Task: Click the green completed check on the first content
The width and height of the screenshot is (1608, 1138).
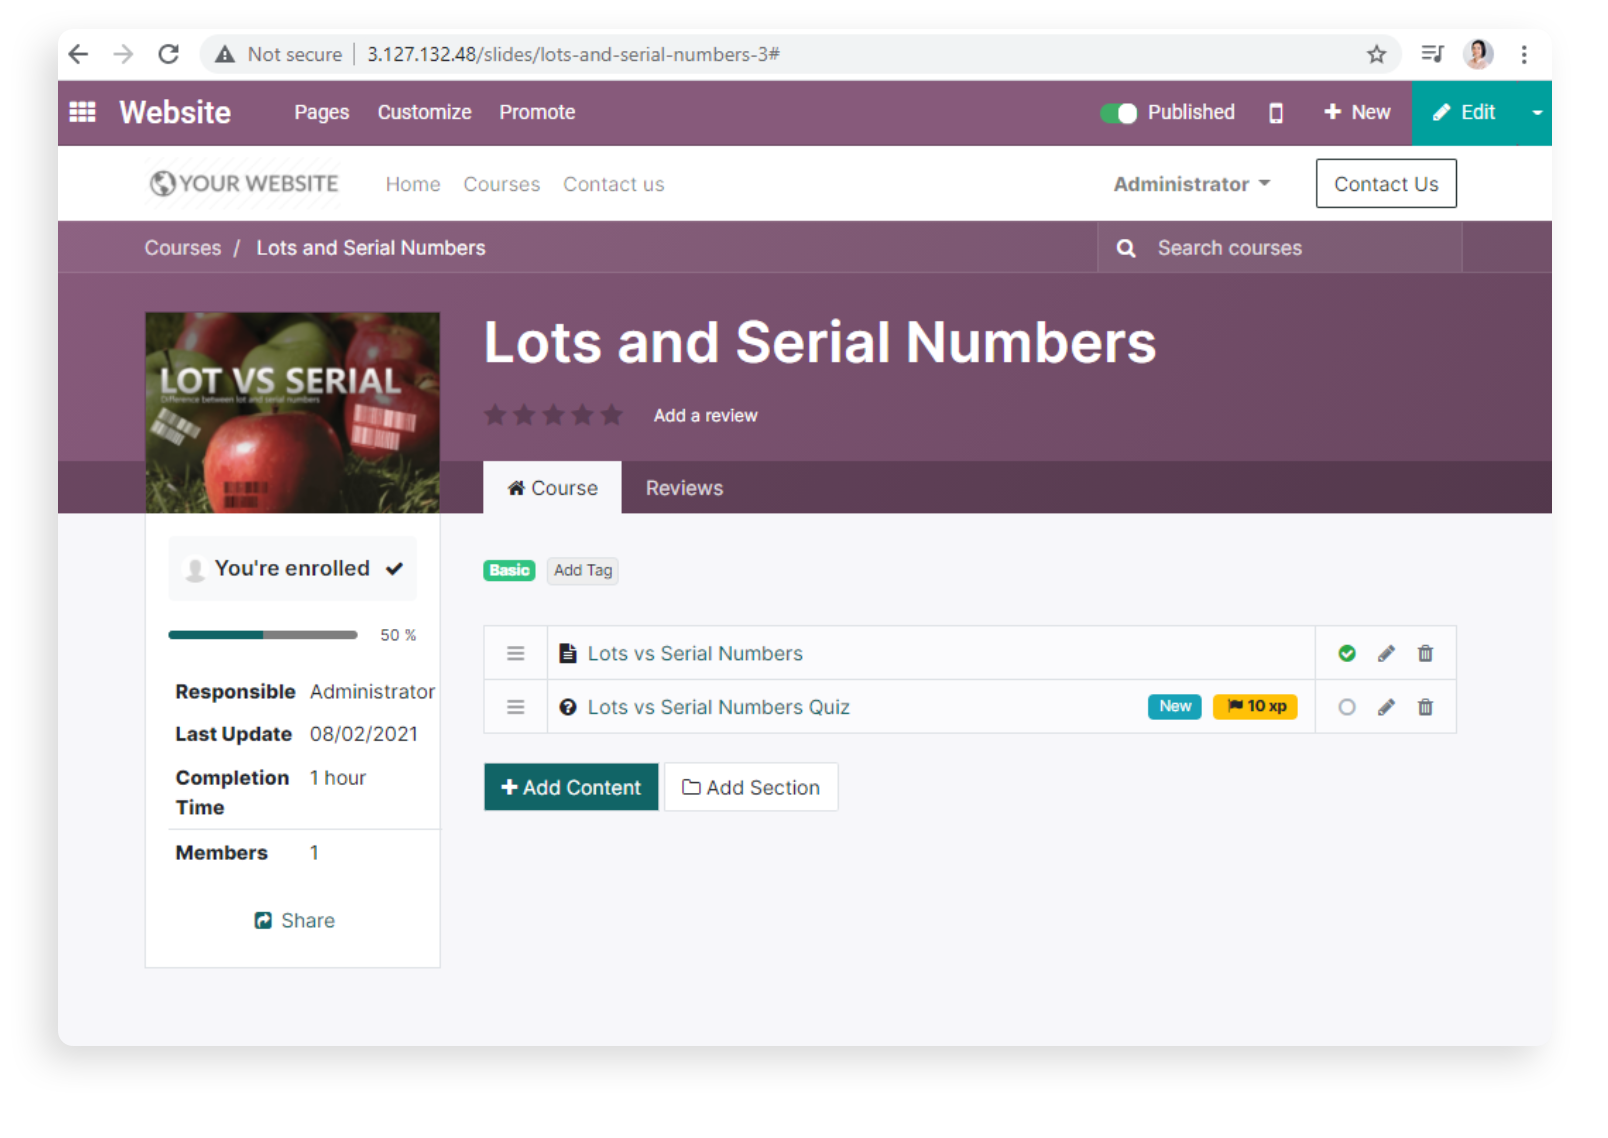Action: pos(1347,653)
